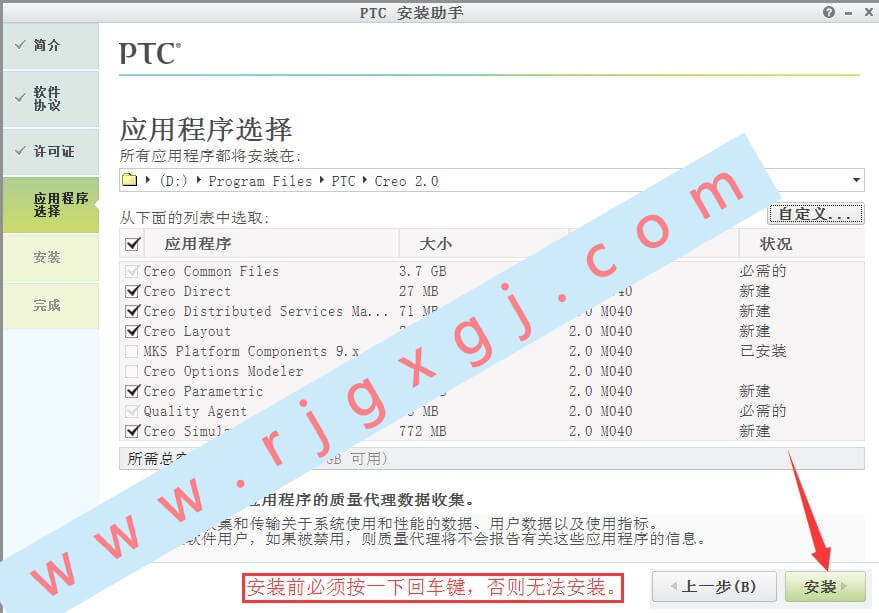This screenshot has height=613, width=879.
Task: Disable the Creo Layout checkbox
Action: [132, 331]
